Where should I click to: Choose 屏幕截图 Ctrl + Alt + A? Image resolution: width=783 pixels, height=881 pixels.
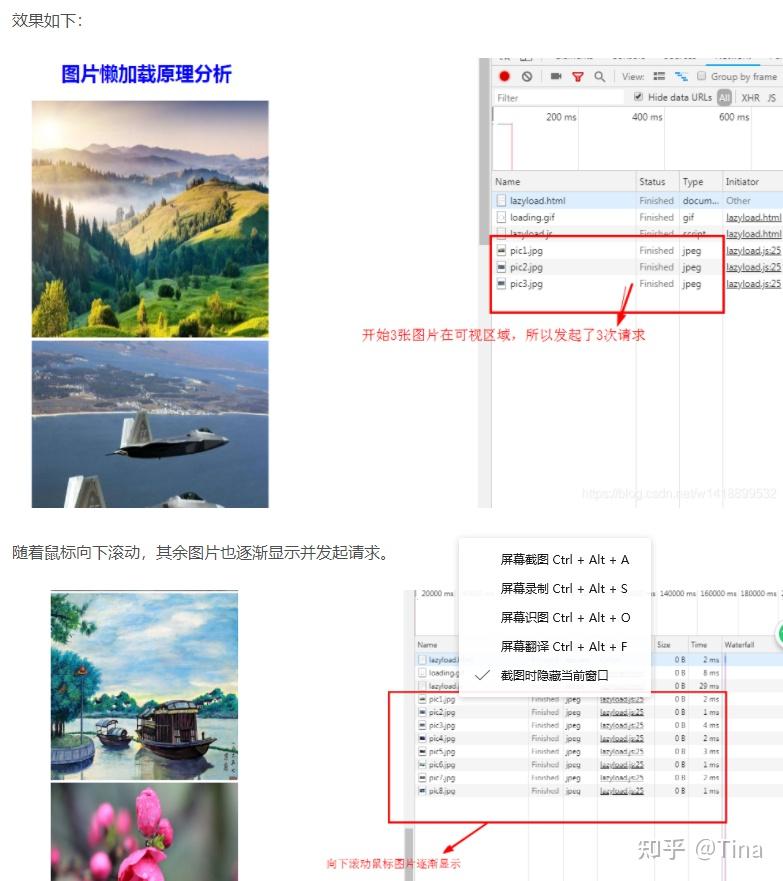(x=565, y=560)
